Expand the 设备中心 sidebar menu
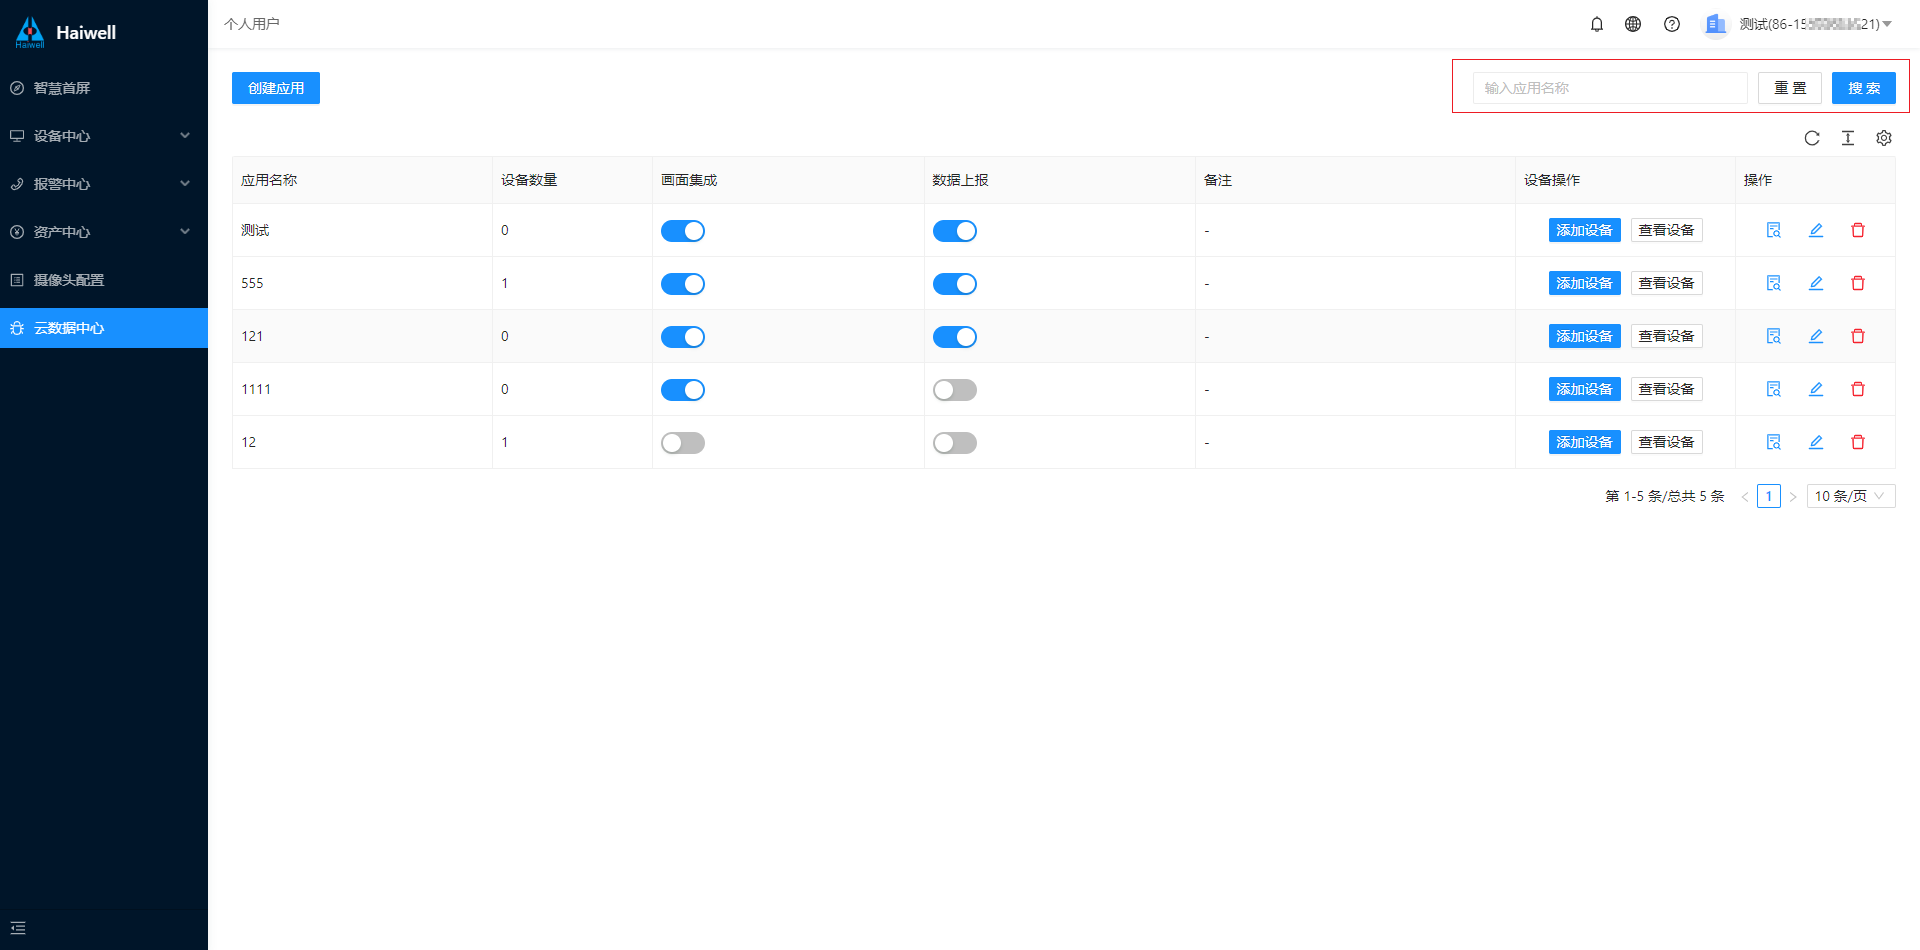Screen dimensions: 1920x950 104,136
